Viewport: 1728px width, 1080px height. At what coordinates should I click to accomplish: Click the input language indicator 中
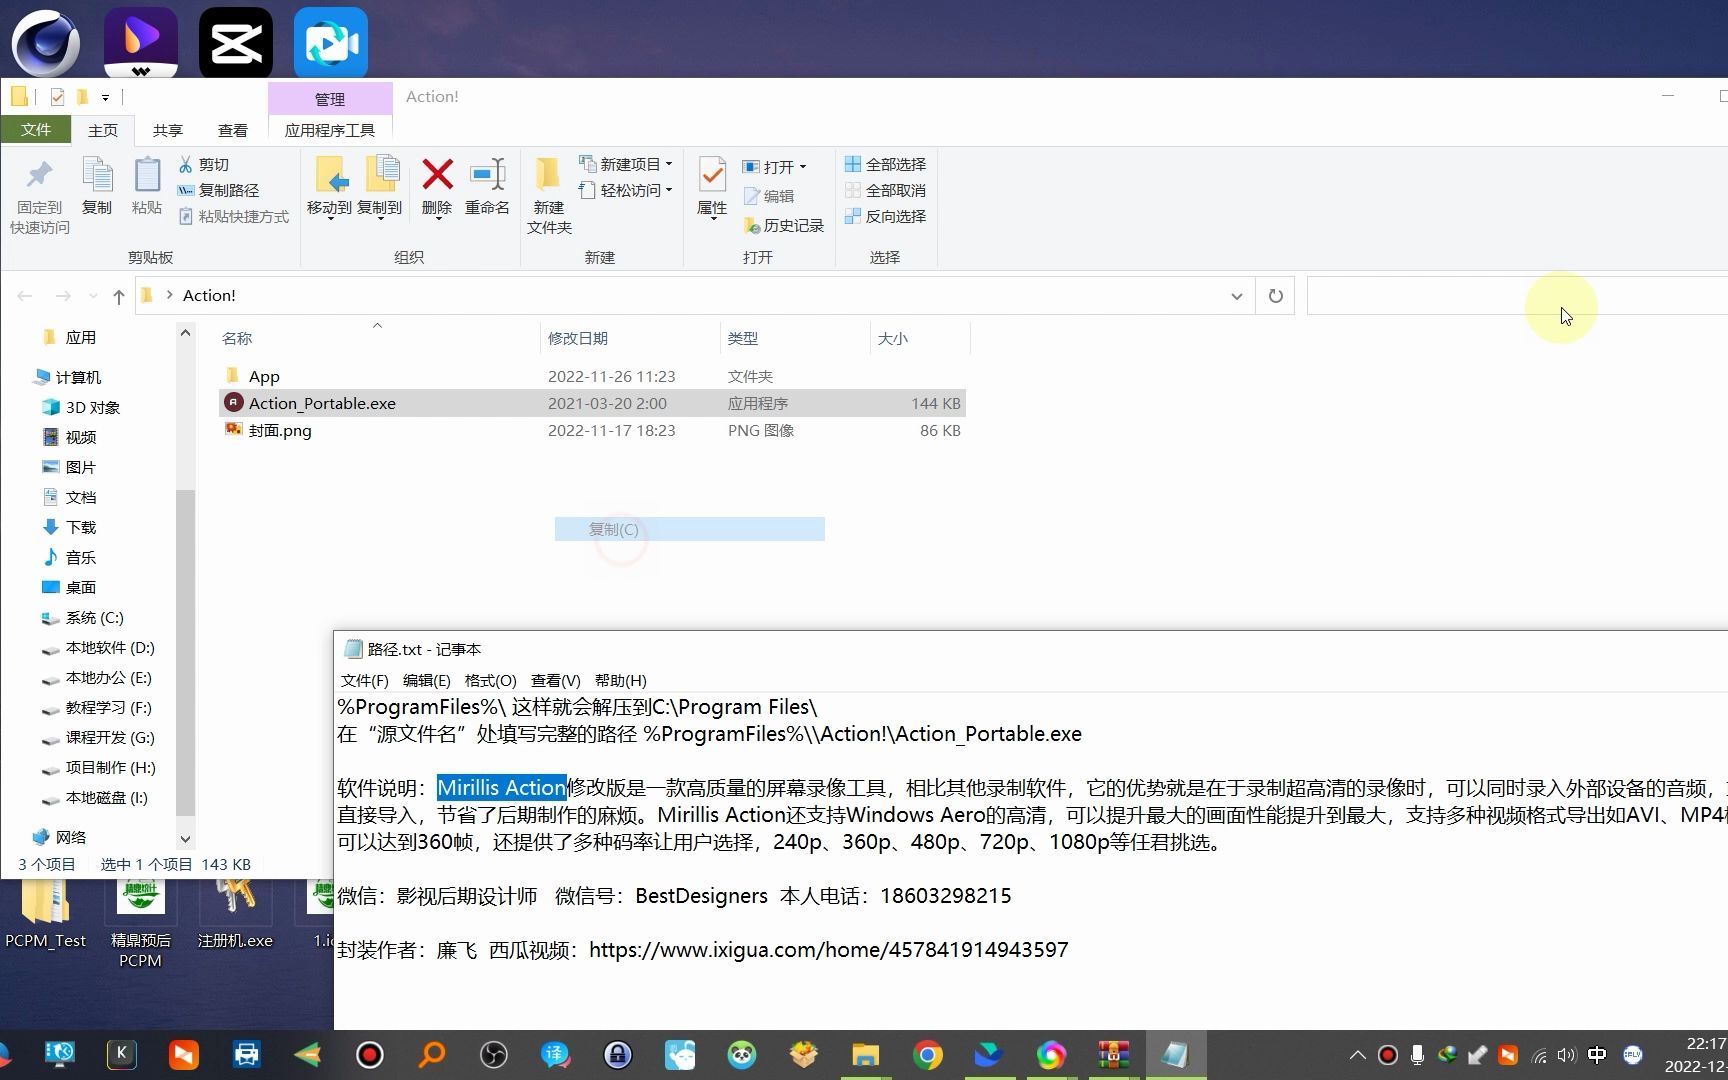(1597, 1055)
